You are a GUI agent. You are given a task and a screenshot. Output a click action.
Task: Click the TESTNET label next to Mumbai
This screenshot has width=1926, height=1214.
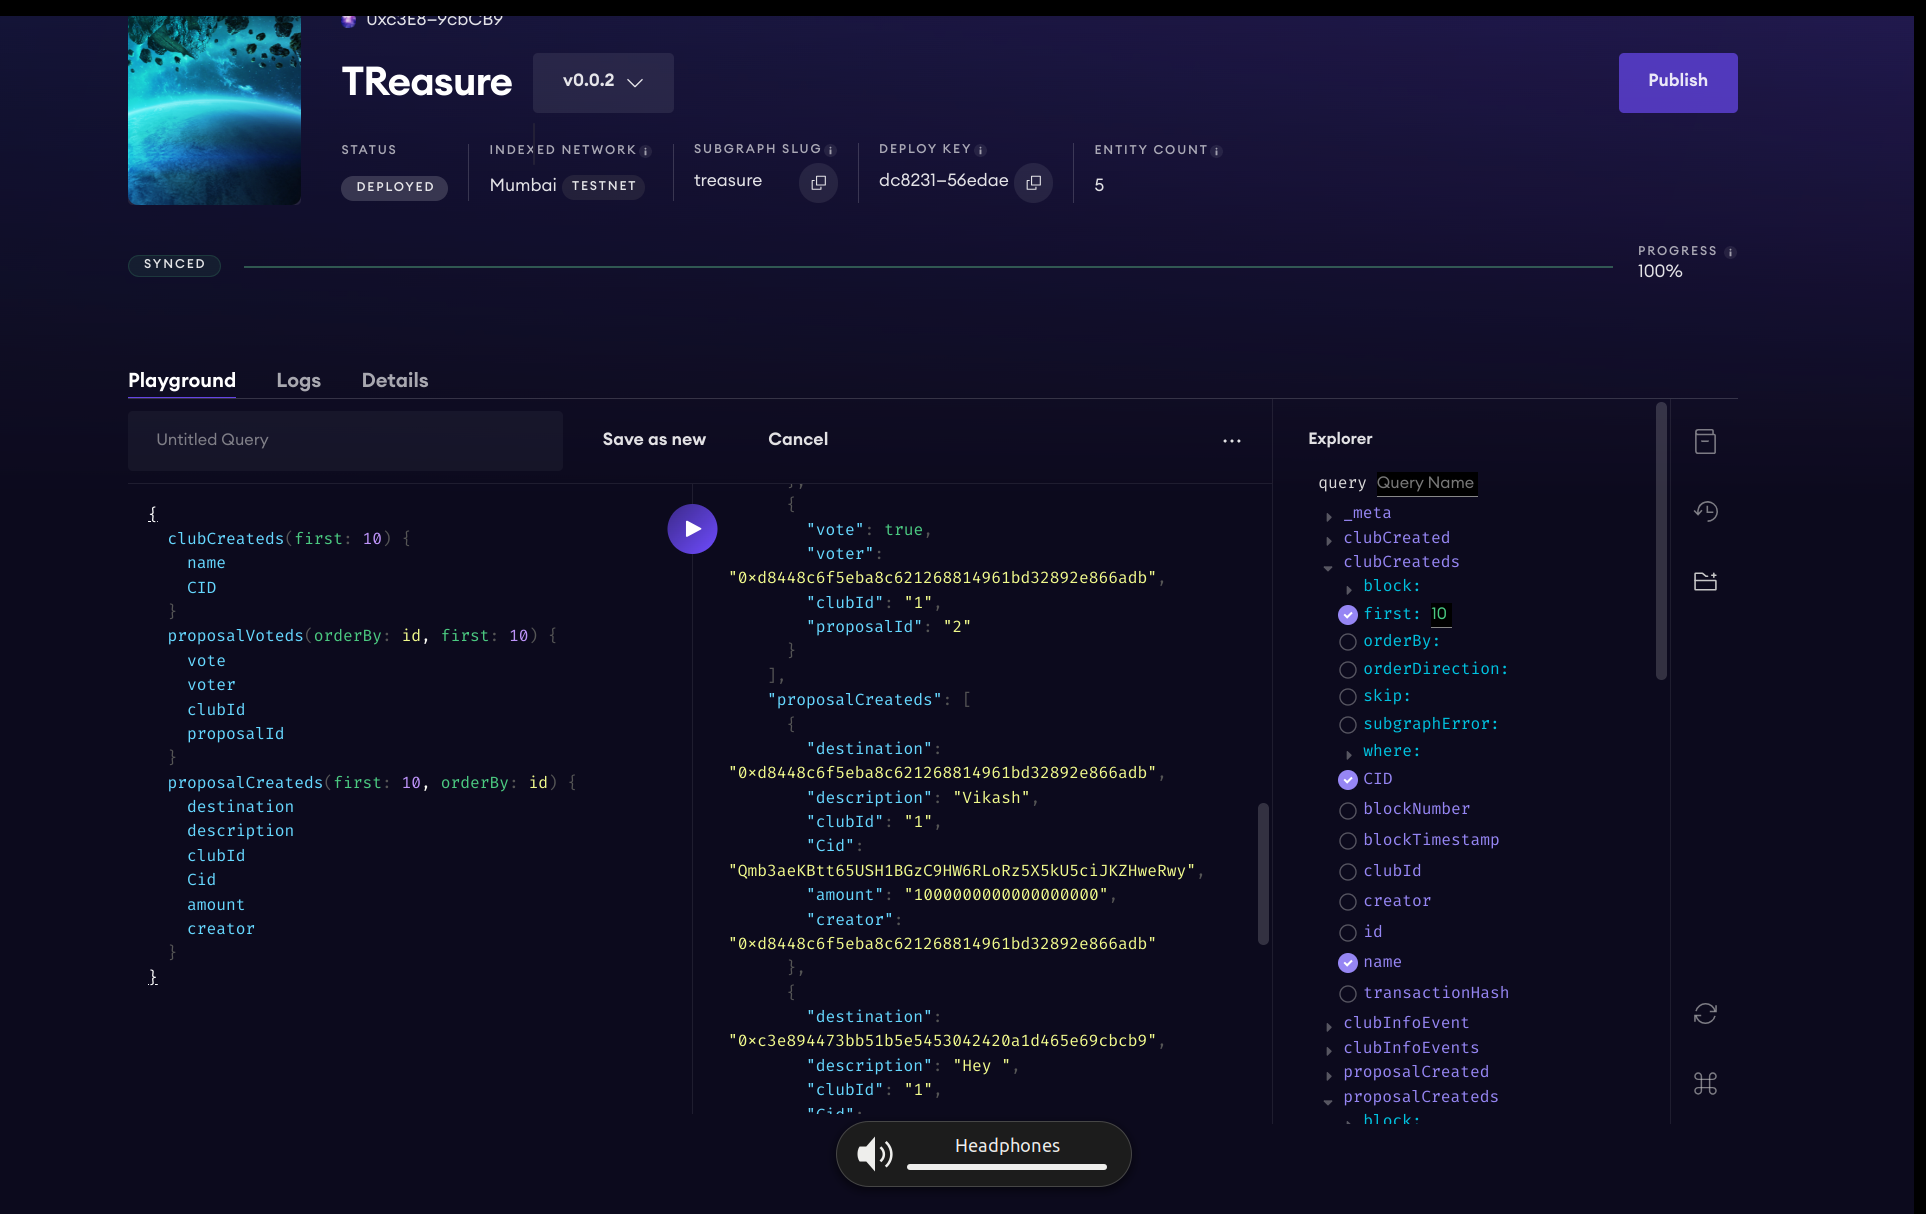[x=604, y=186]
